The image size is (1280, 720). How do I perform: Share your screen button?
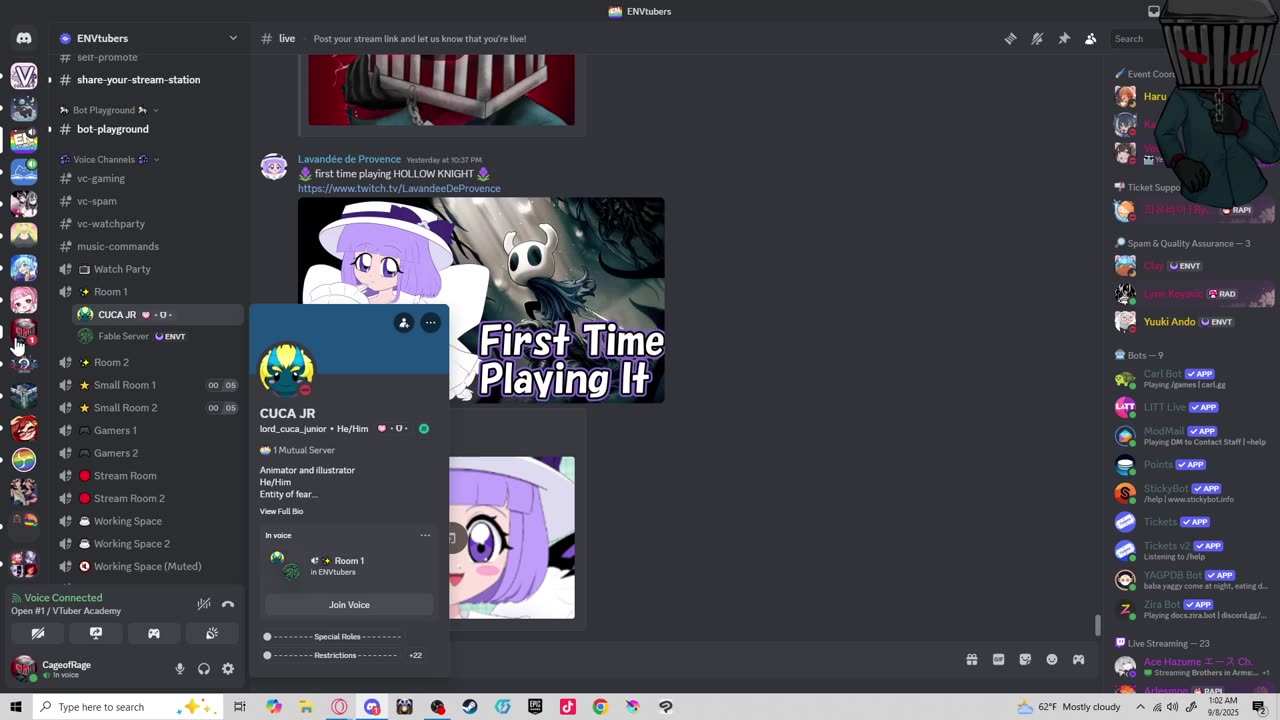point(96,634)
